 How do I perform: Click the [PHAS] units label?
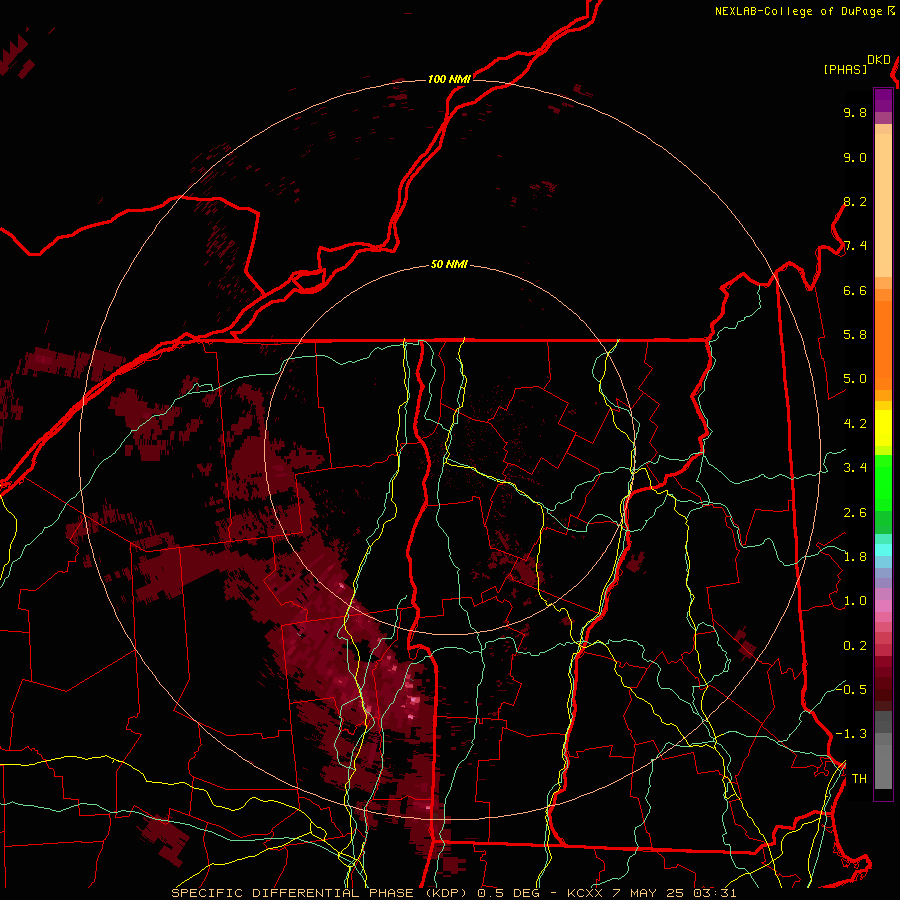pos(845,70)
